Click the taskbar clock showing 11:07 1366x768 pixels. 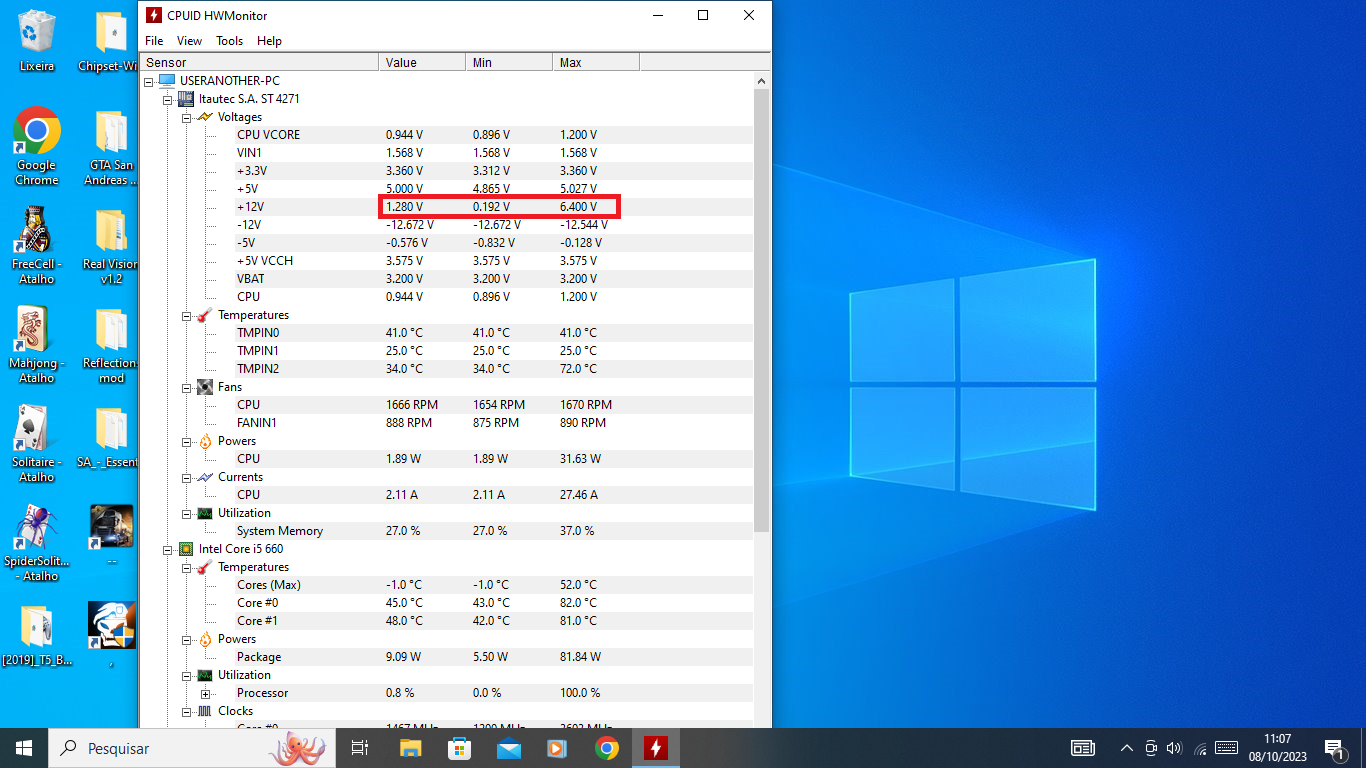click(x=1277, y=748)
